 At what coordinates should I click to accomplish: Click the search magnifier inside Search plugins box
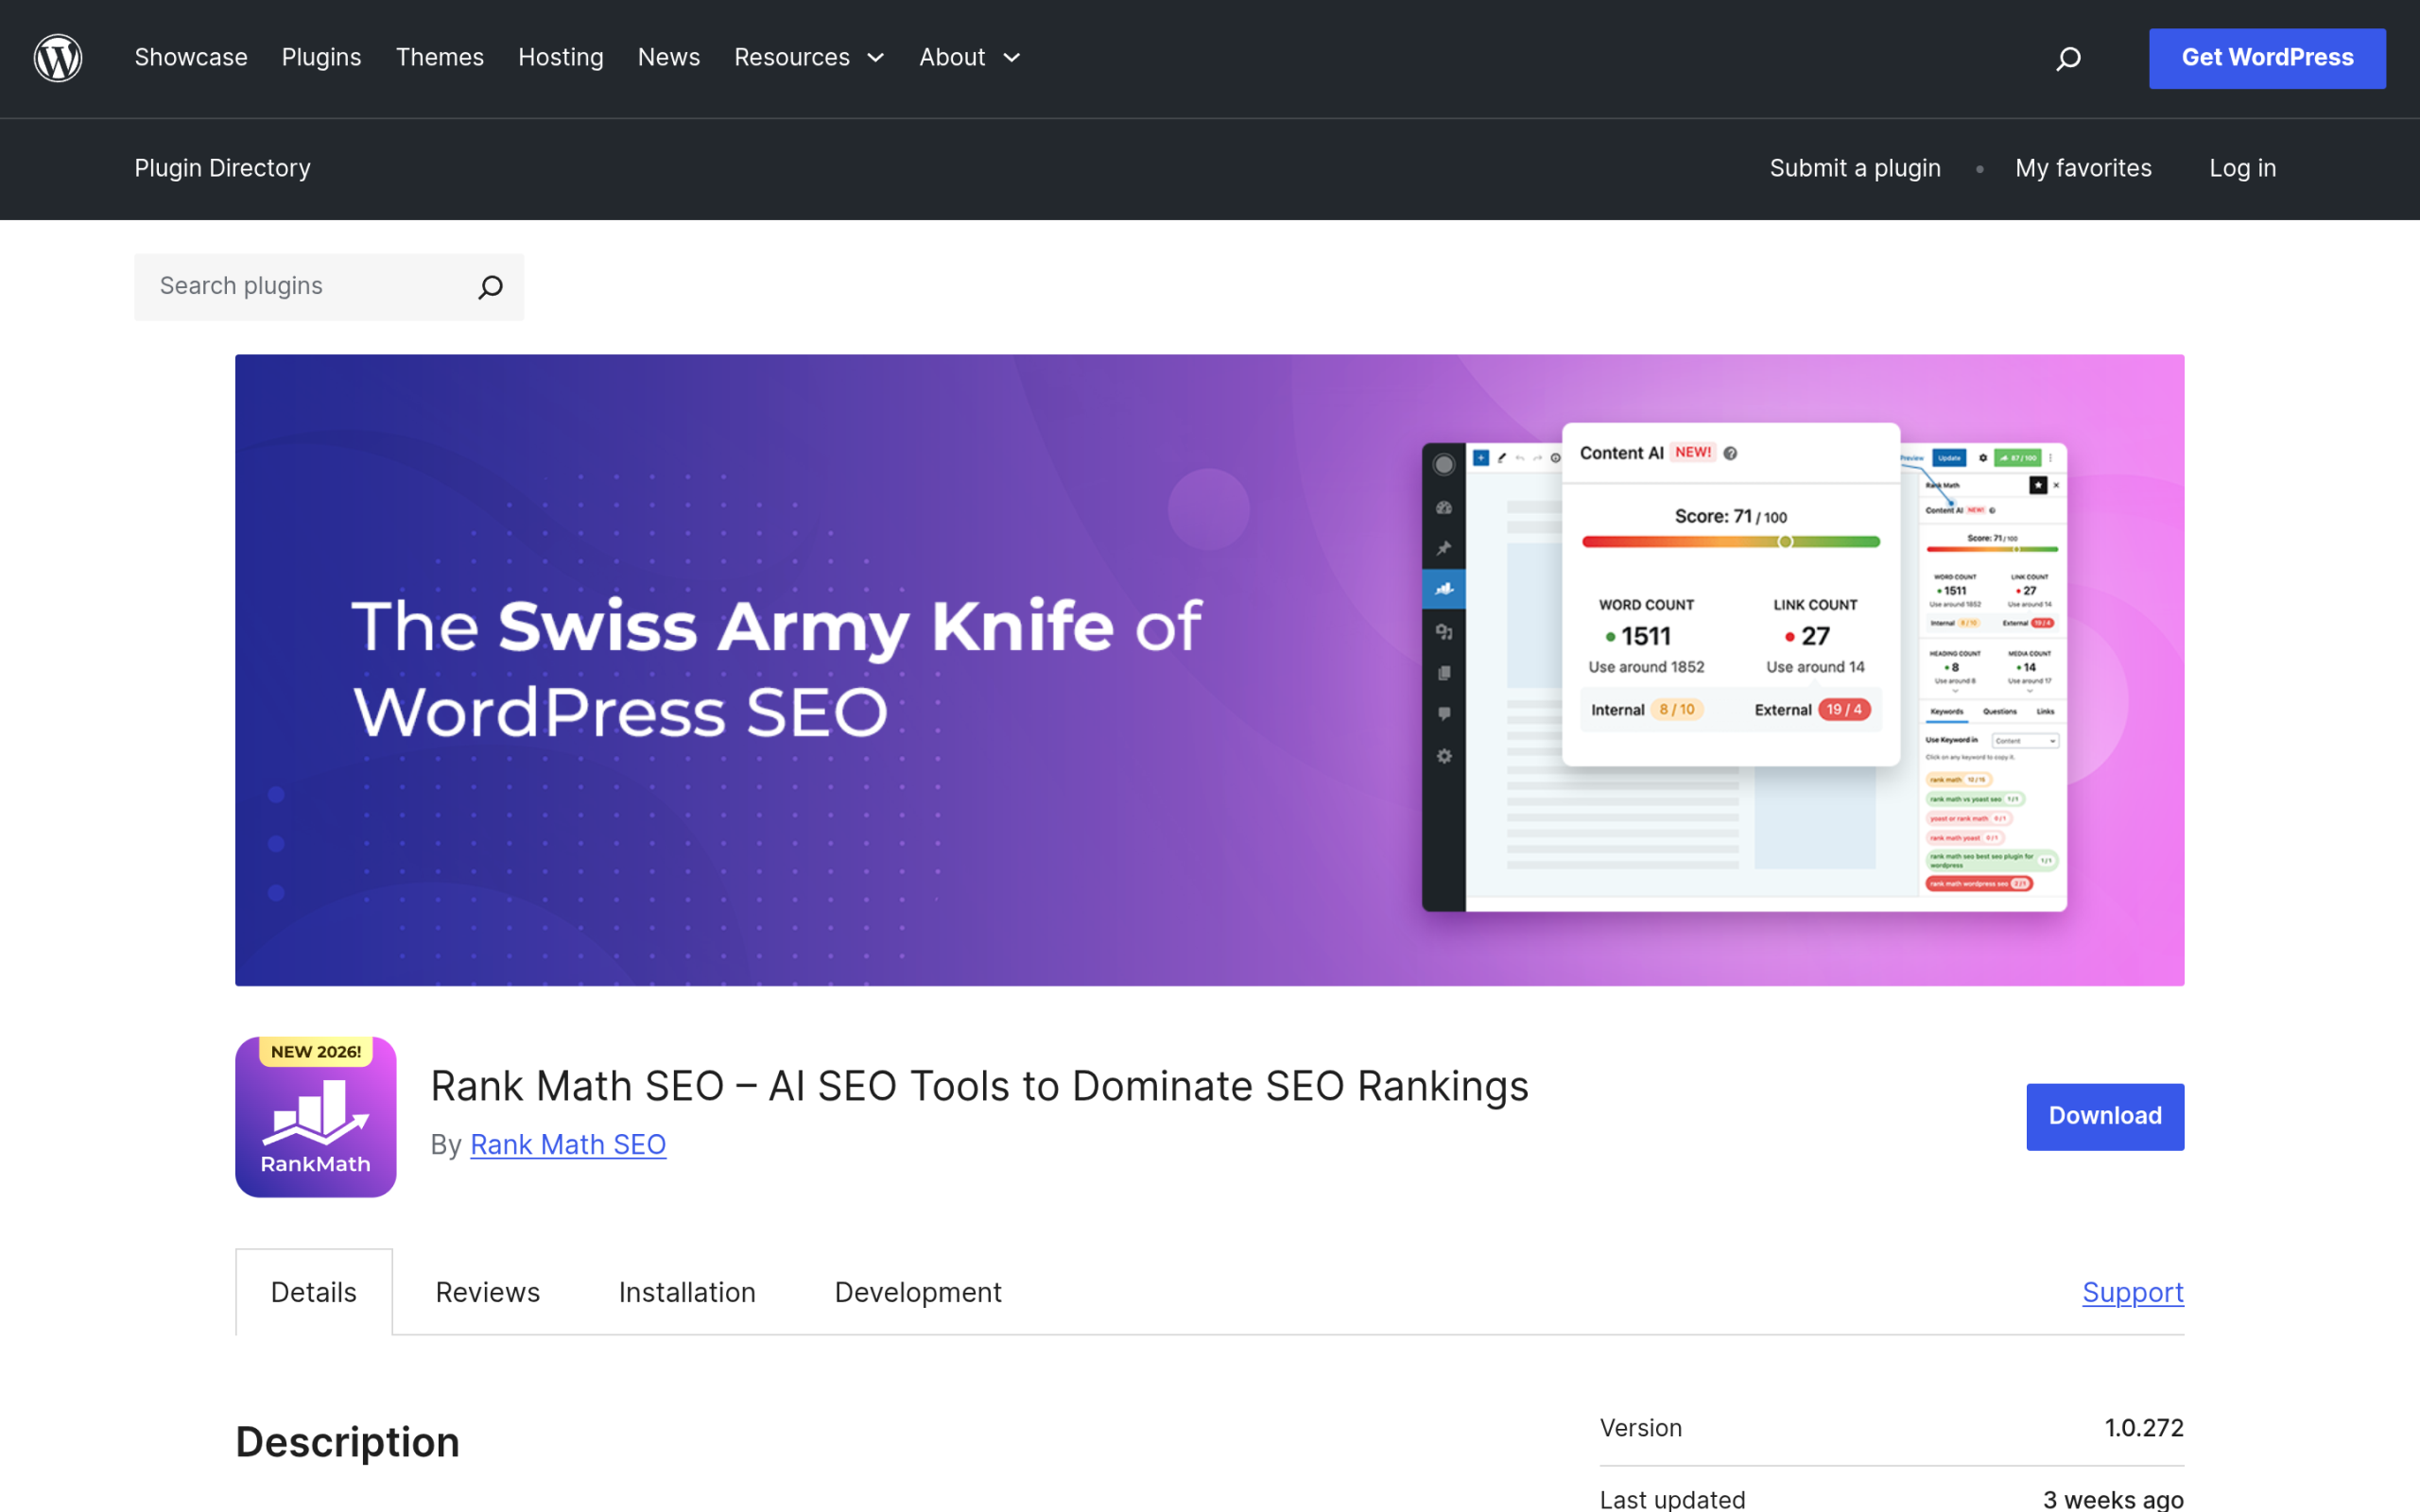tap(490, 287)
